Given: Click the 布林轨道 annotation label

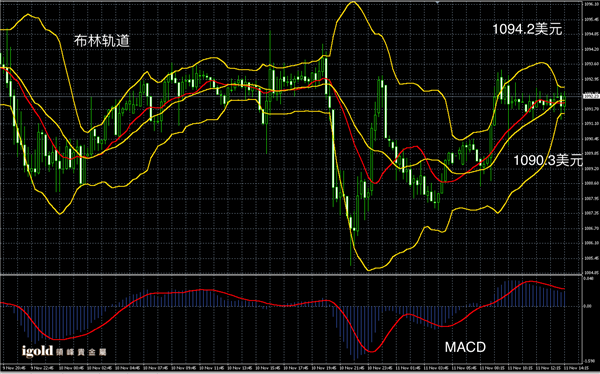Looking at the screenshot, I should [x=102, y=41].
